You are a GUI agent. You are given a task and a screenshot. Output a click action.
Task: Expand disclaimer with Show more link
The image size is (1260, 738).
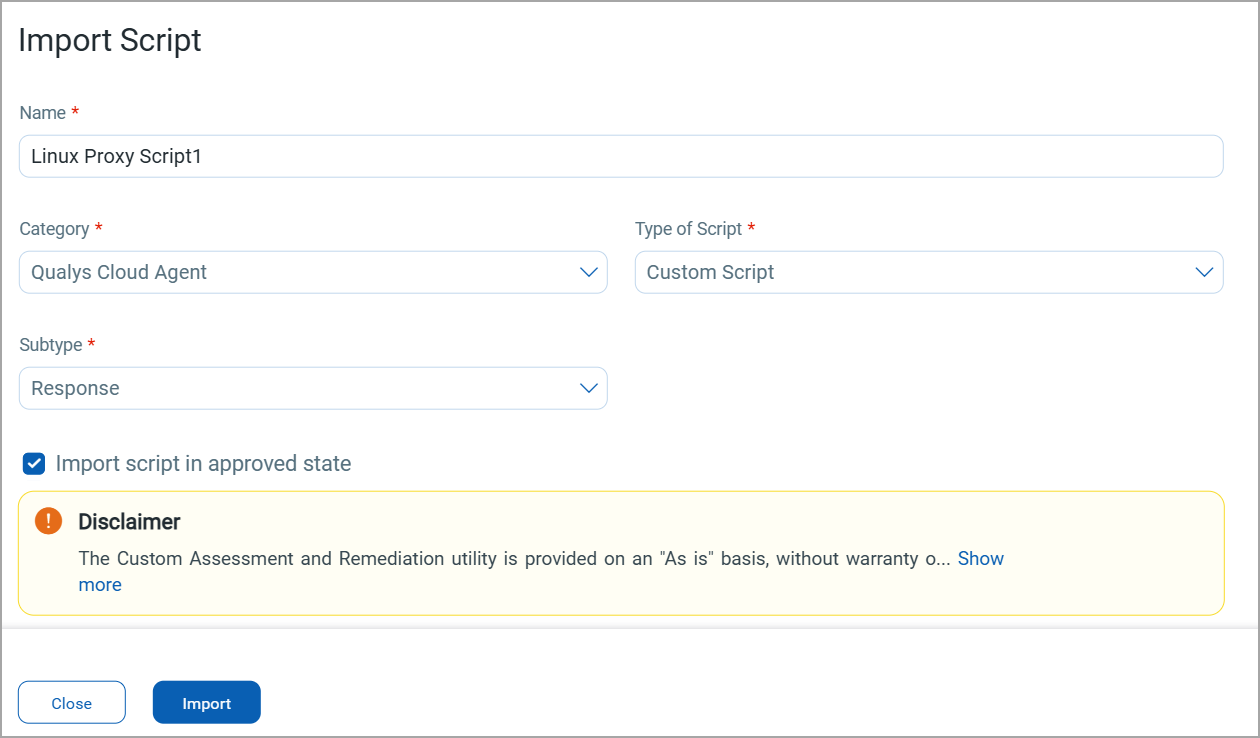click(980, 558)
